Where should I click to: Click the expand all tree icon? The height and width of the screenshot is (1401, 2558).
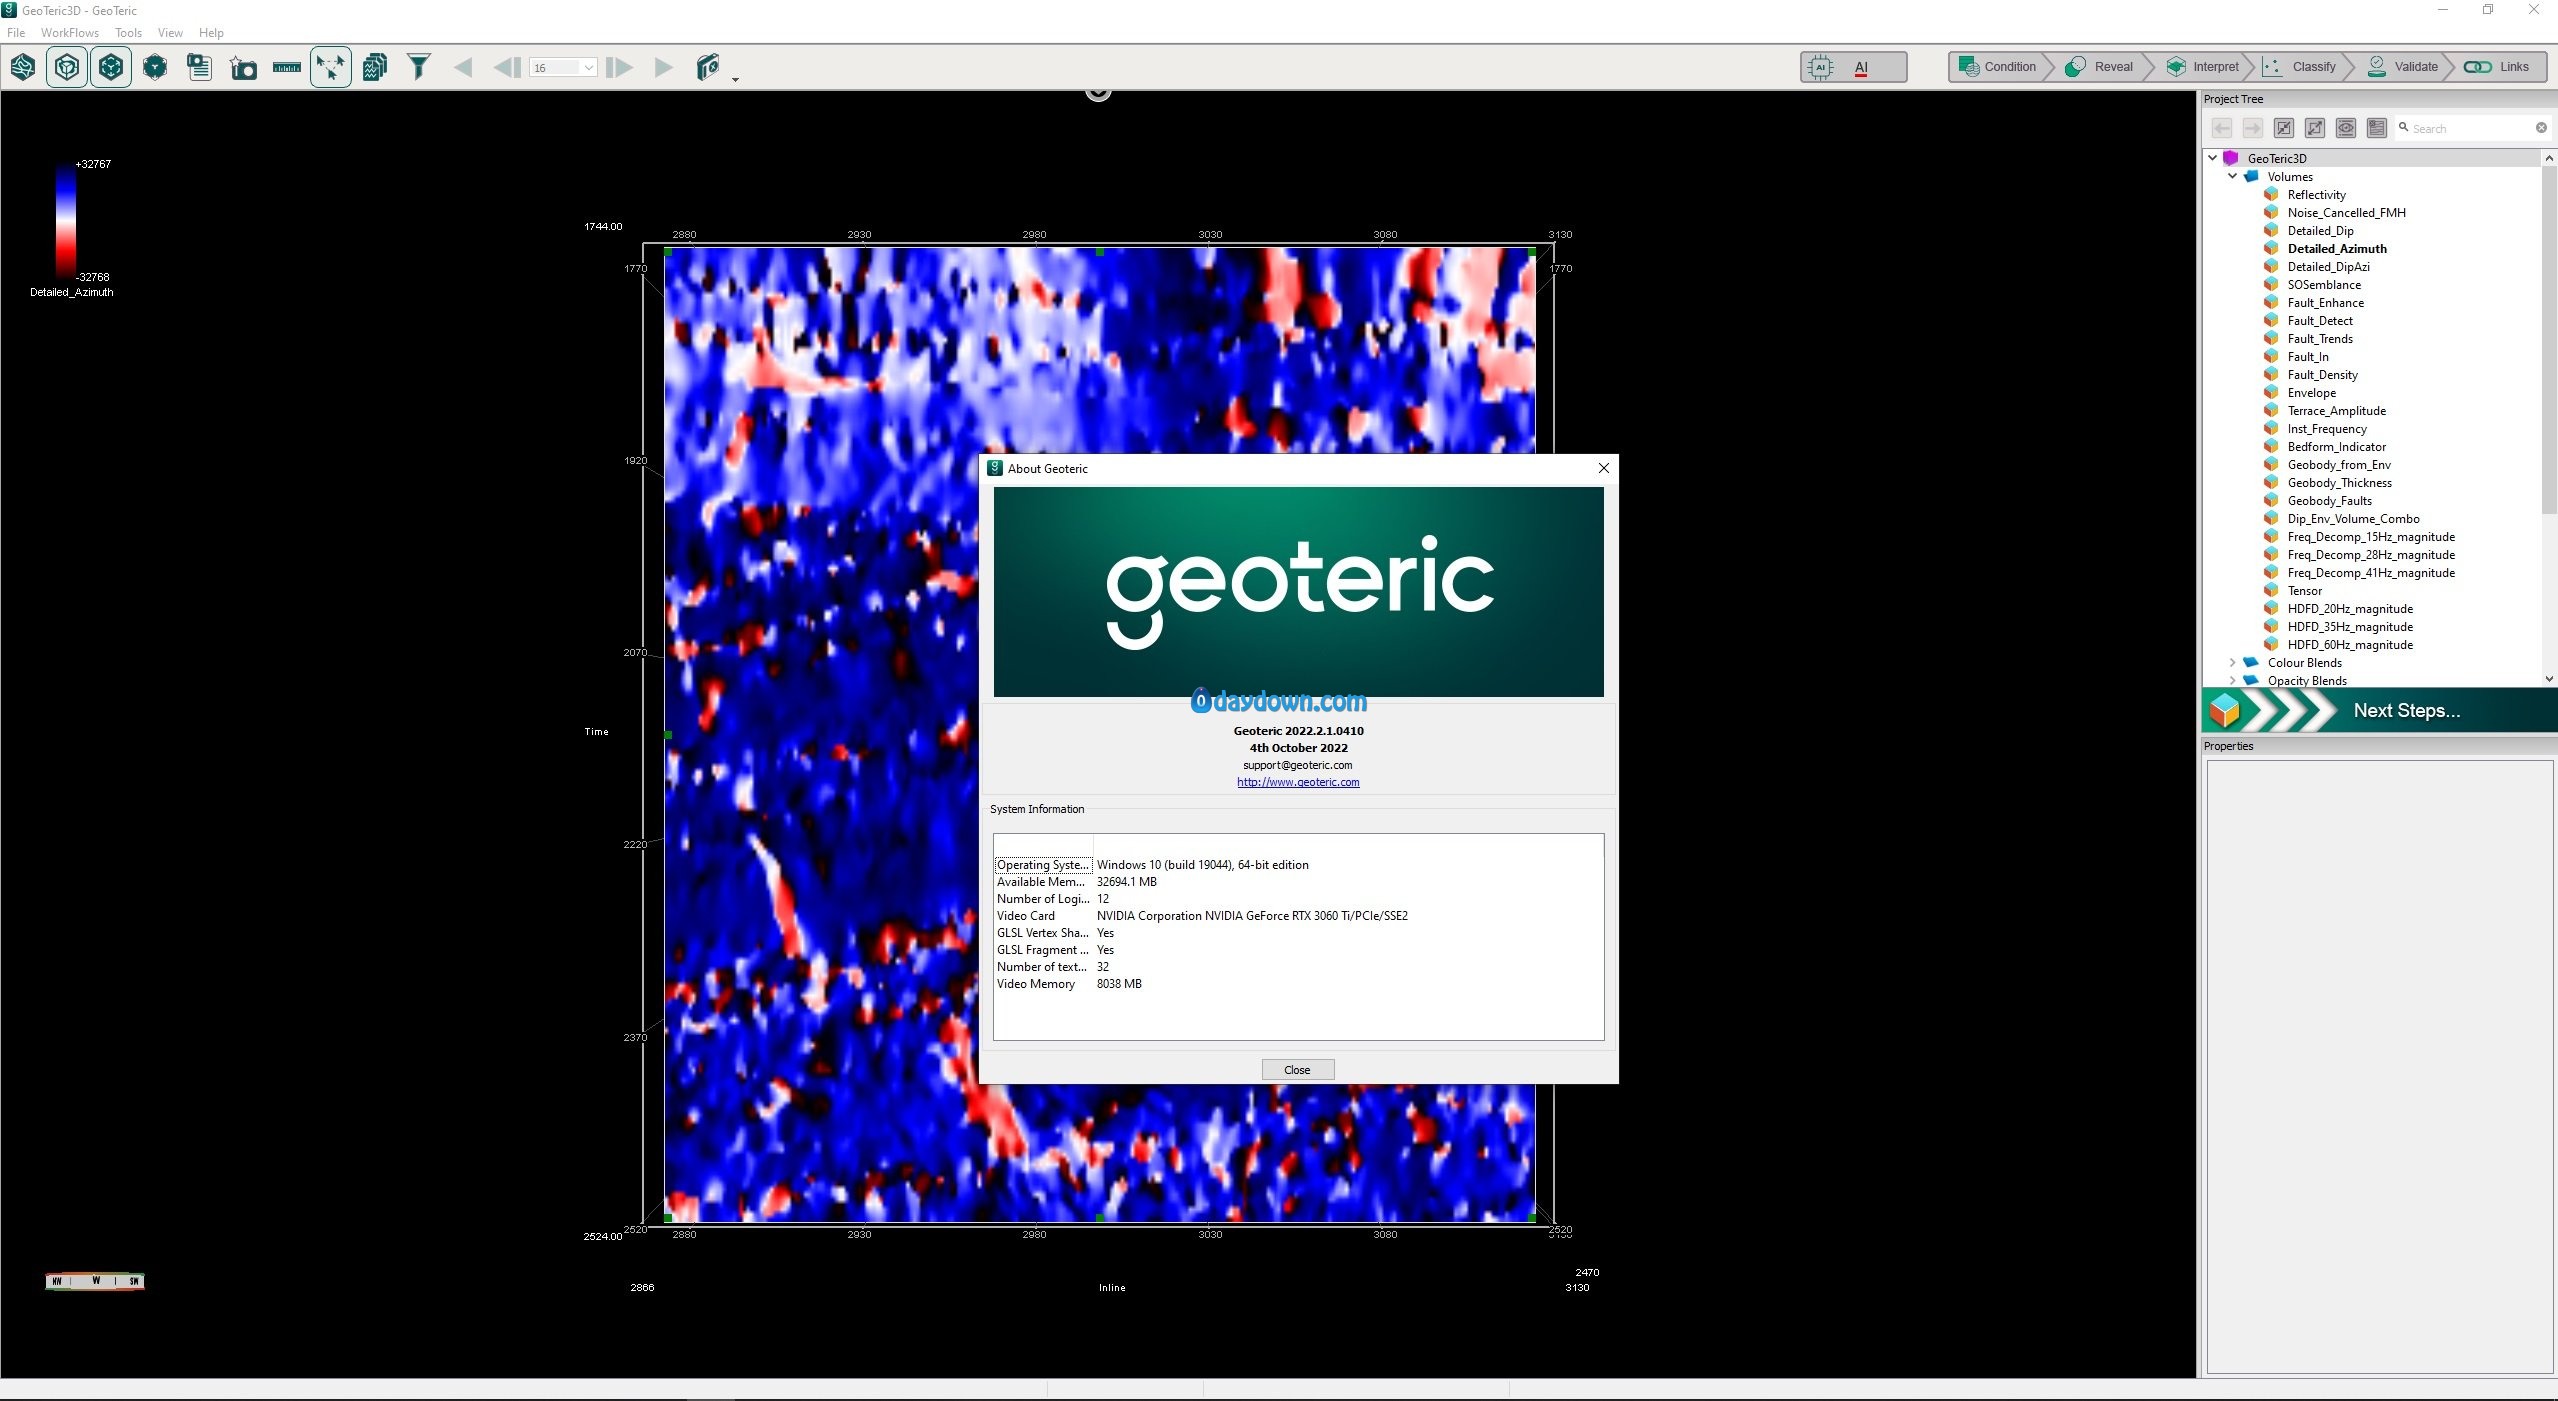coord(2315,128)
